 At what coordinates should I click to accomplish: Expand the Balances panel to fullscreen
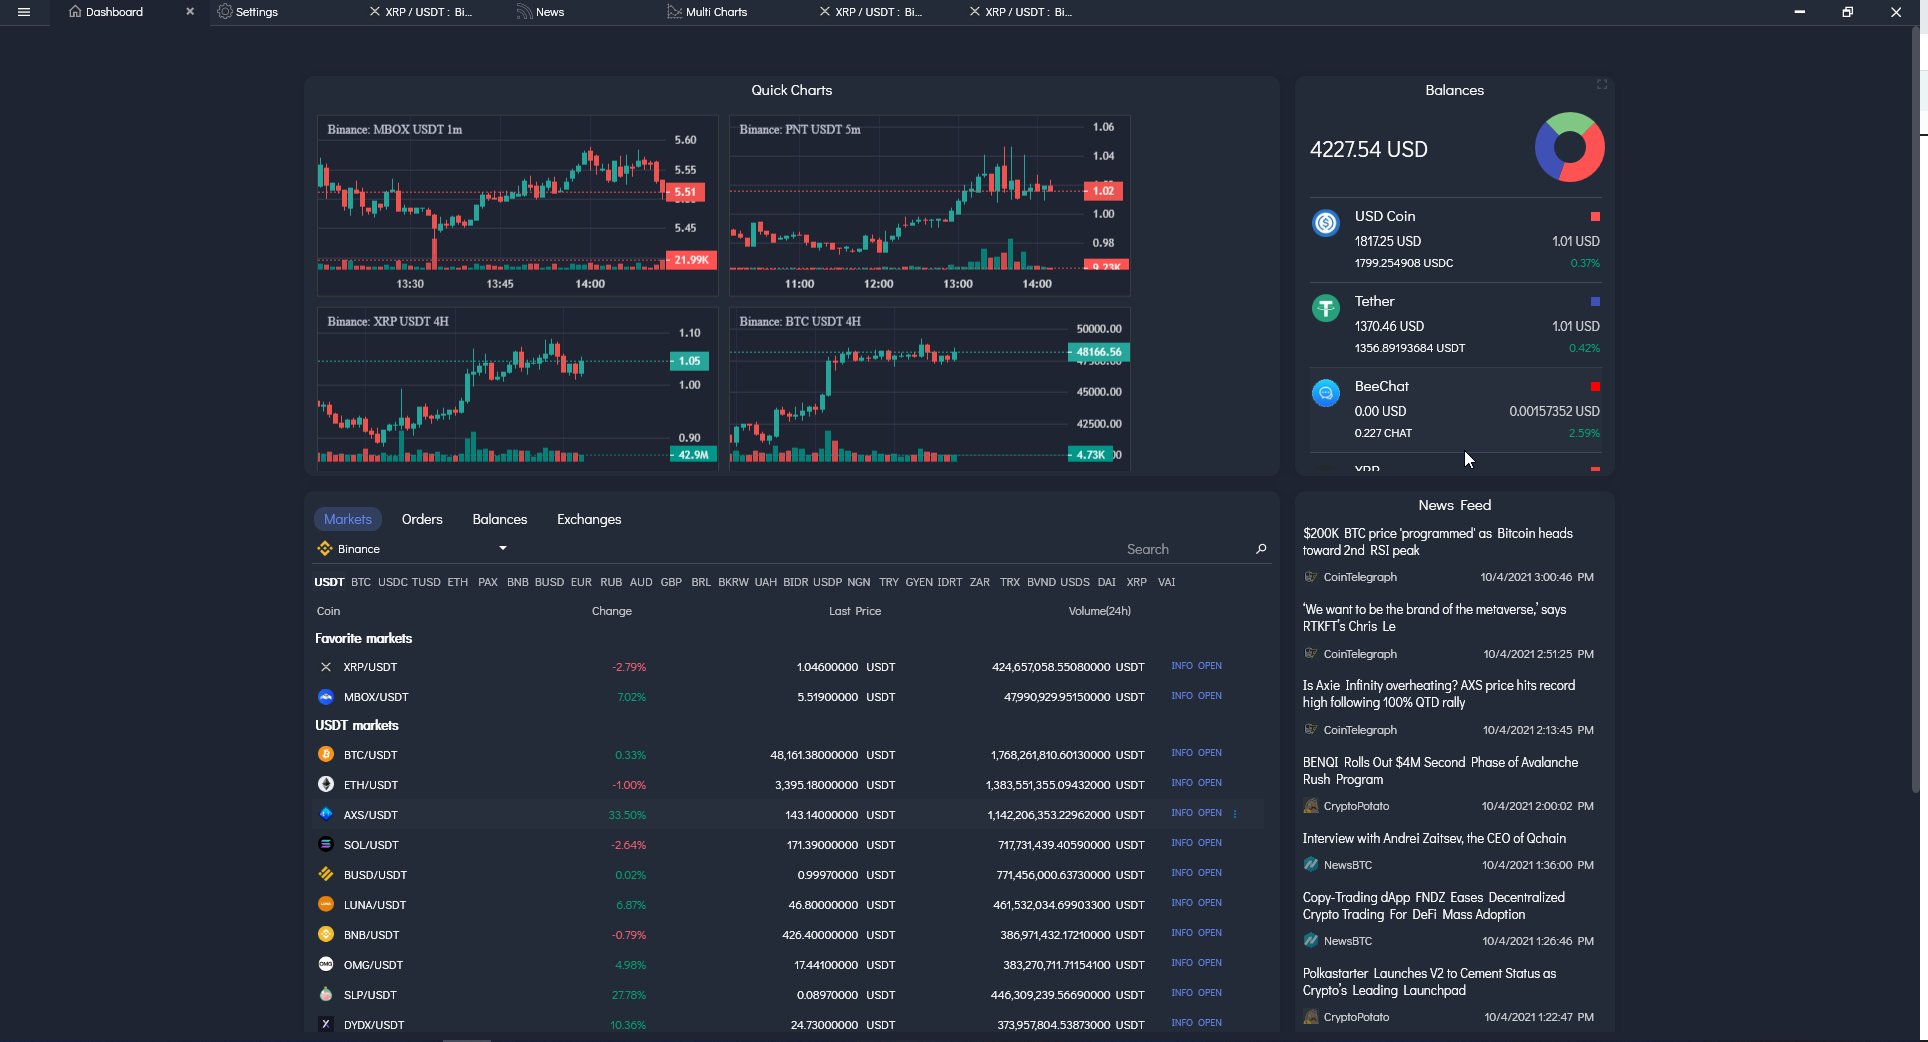click(1602, 84)
